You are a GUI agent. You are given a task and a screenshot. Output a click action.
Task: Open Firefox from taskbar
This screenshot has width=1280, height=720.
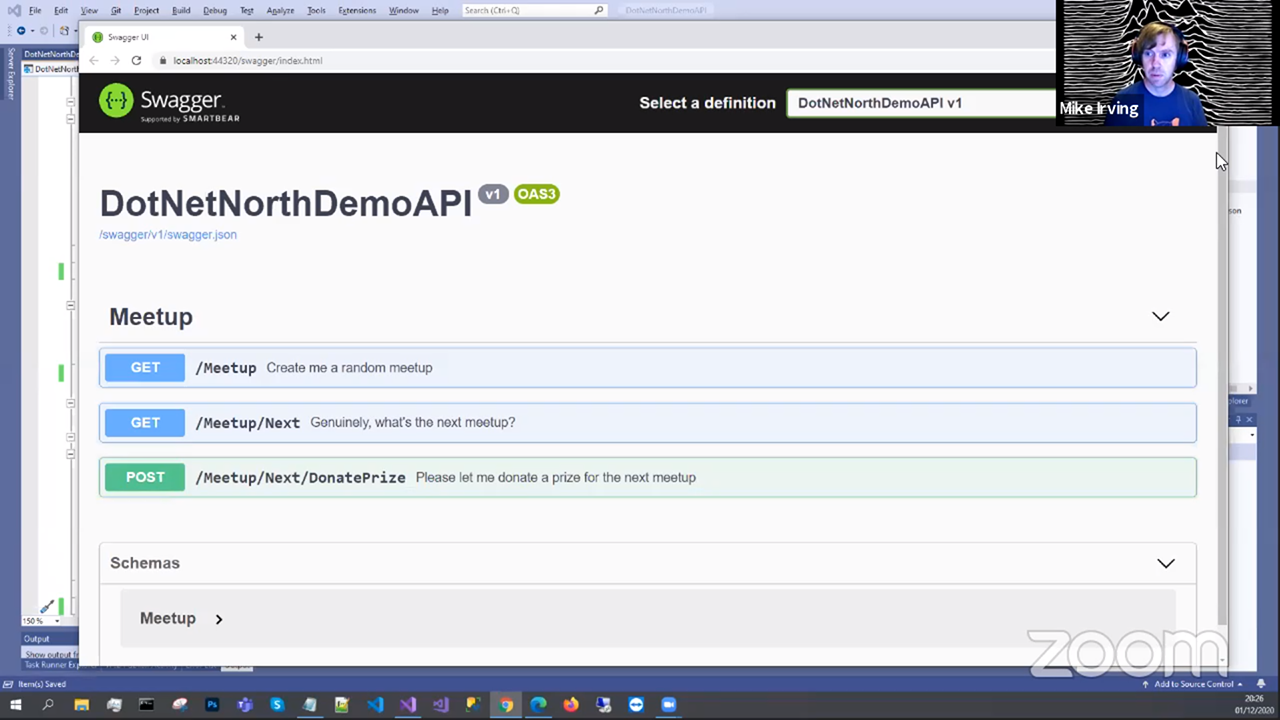coord(571,705)
